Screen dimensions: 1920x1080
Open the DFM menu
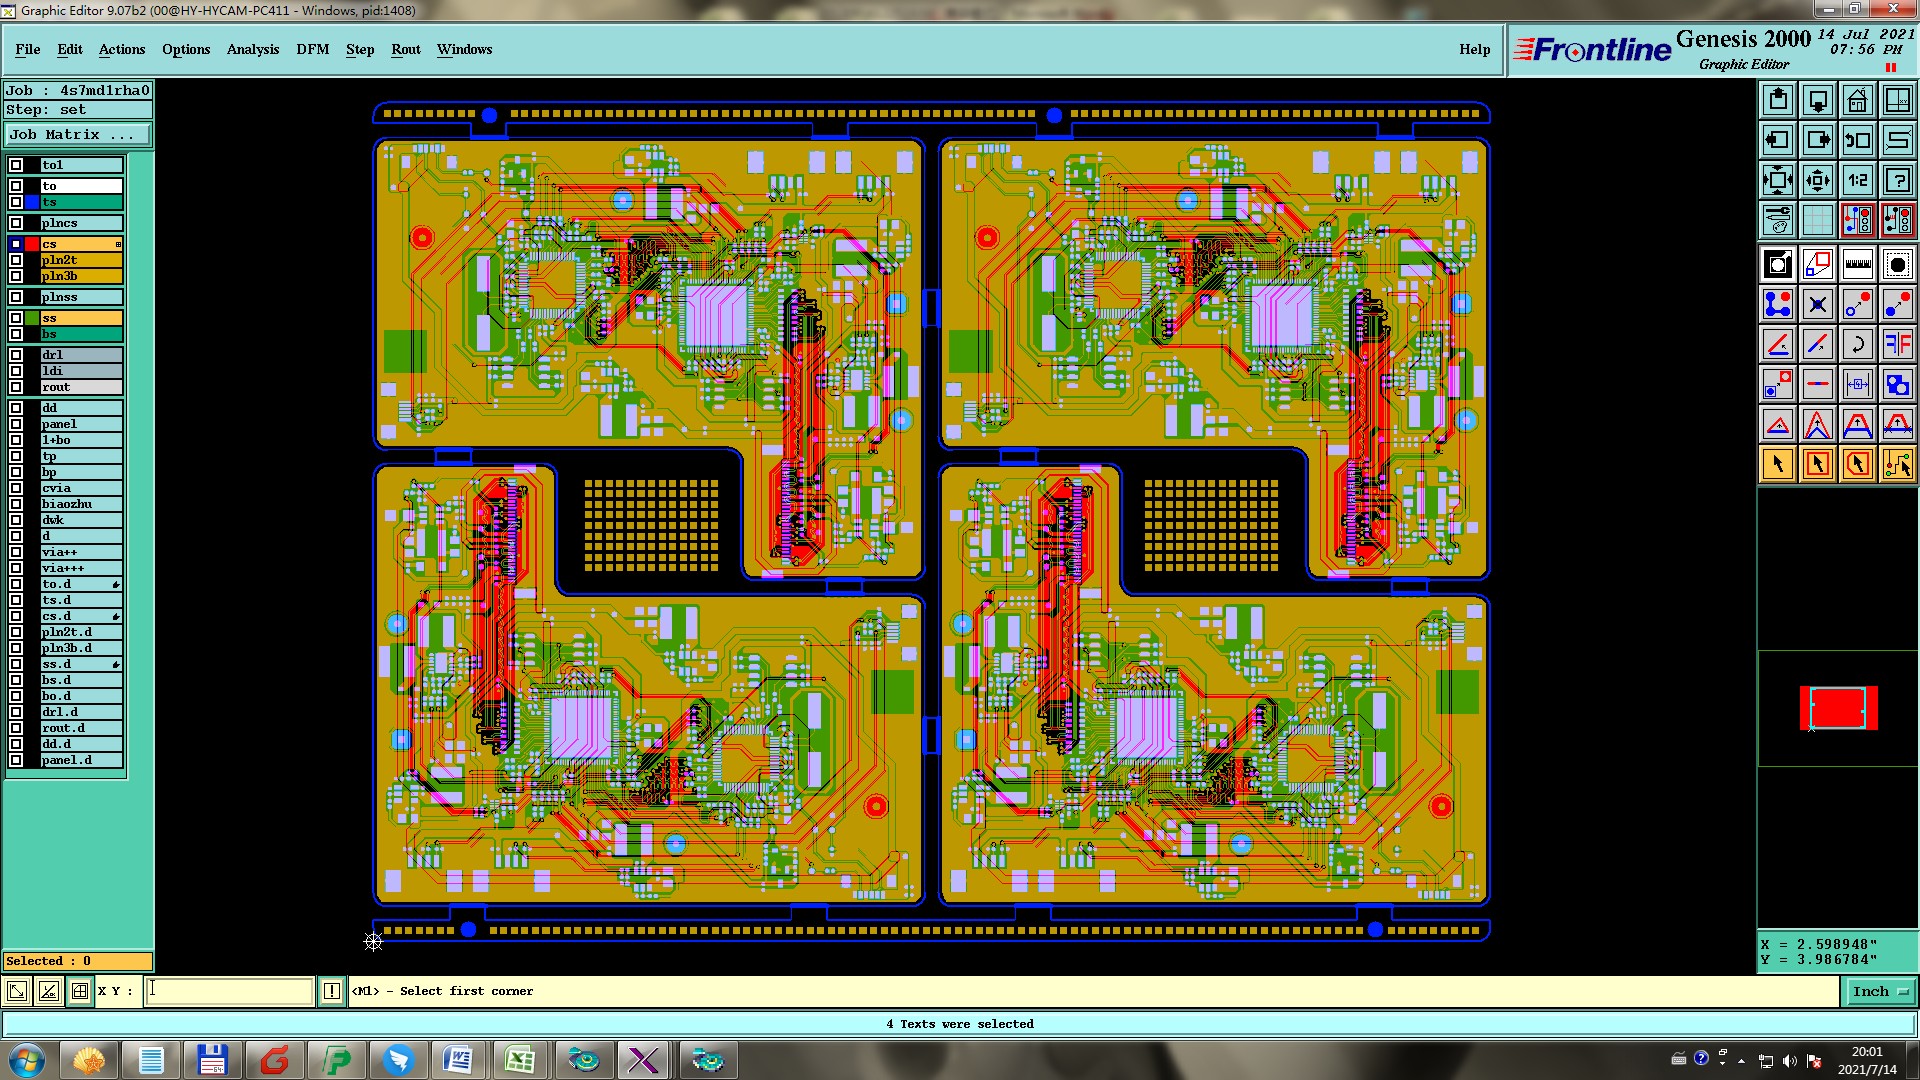click(312, 49)
